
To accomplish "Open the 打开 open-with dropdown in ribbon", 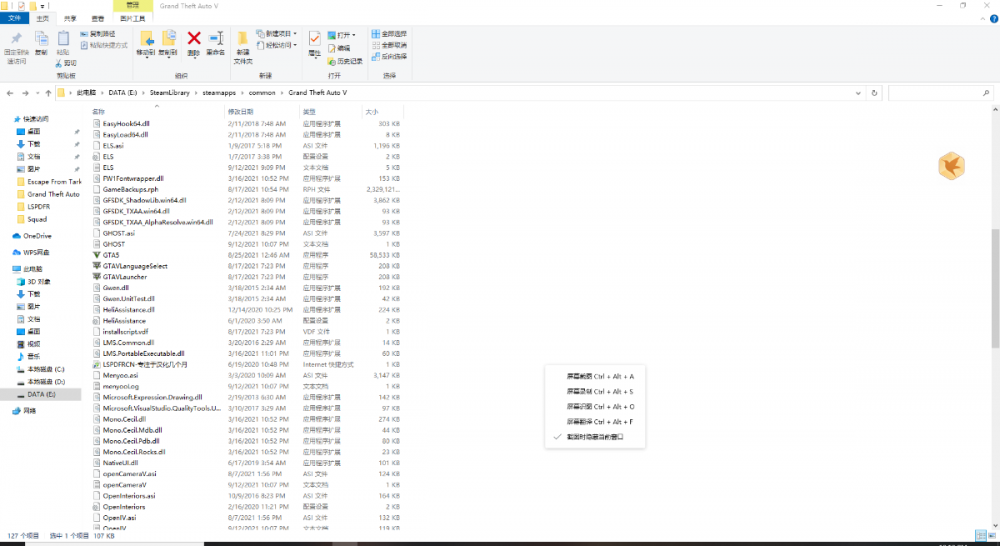I will point(342,35).
